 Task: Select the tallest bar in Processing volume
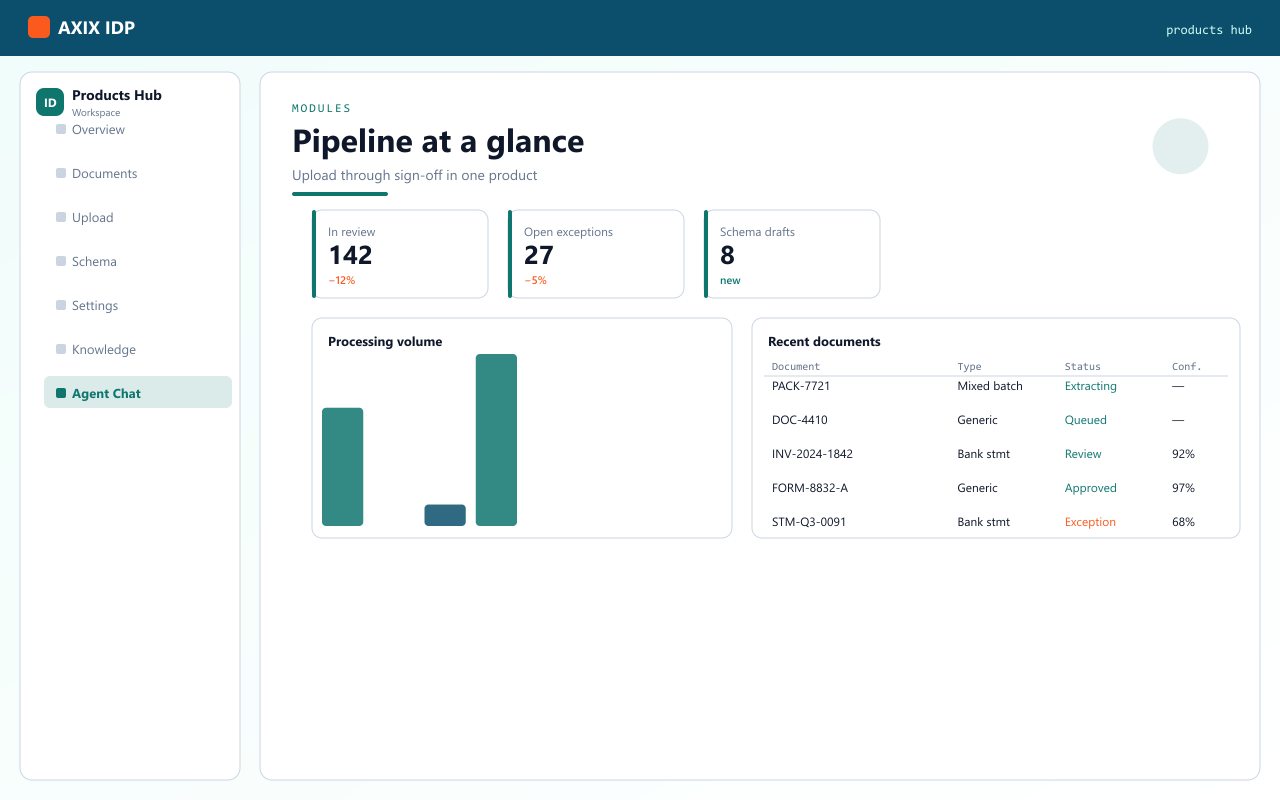(x=496, y=440)
